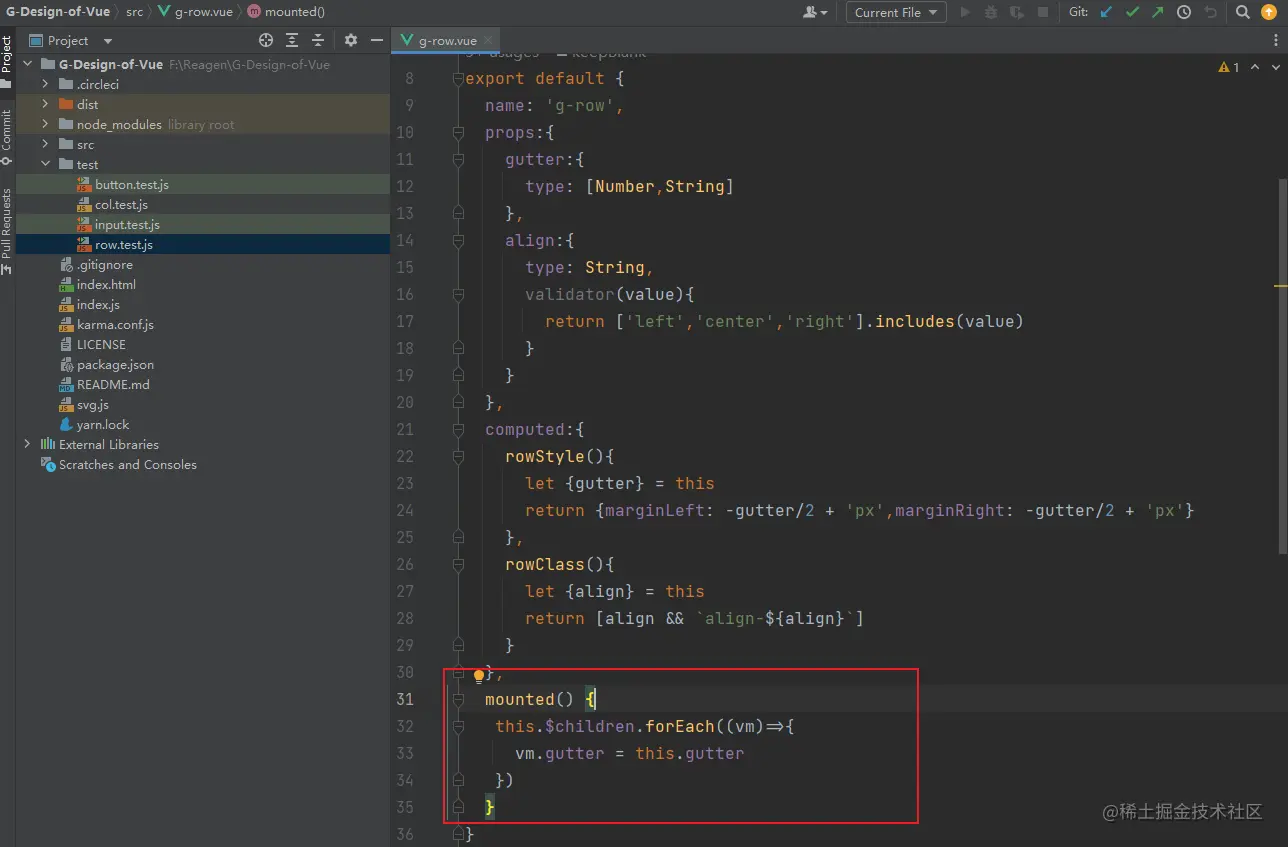Toggle fold marker on line 22 rowStyle

coord(458,456)
